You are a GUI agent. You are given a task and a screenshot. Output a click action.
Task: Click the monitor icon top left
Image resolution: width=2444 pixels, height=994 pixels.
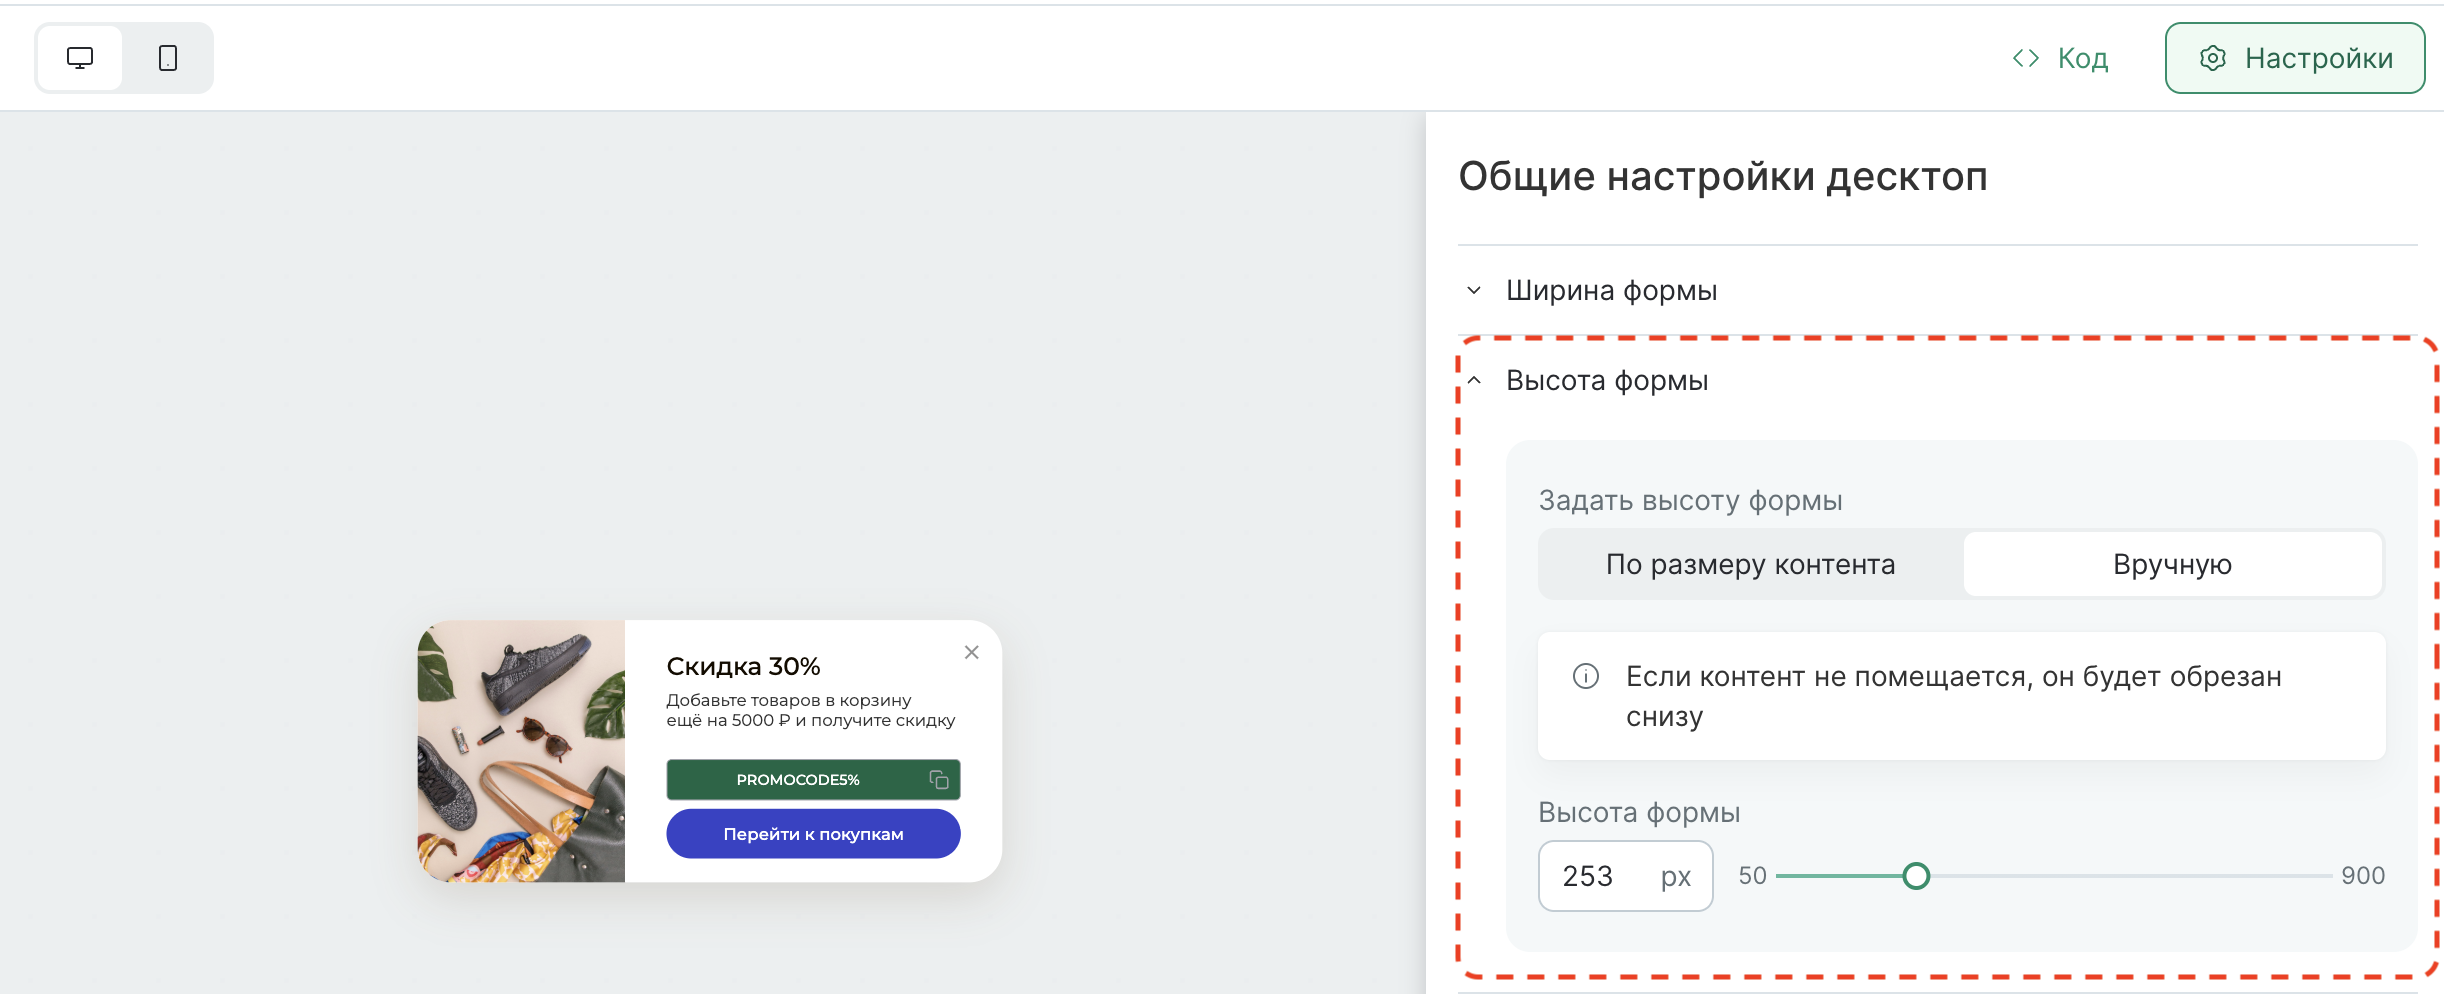pos(80,57)
